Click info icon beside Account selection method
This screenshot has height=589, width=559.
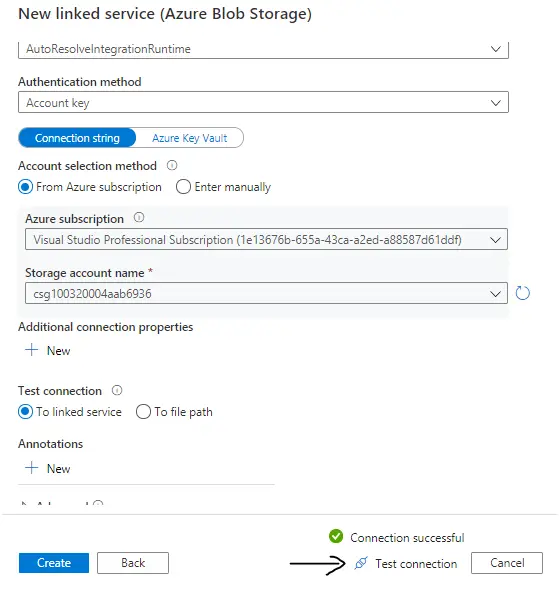coord(172,165)
